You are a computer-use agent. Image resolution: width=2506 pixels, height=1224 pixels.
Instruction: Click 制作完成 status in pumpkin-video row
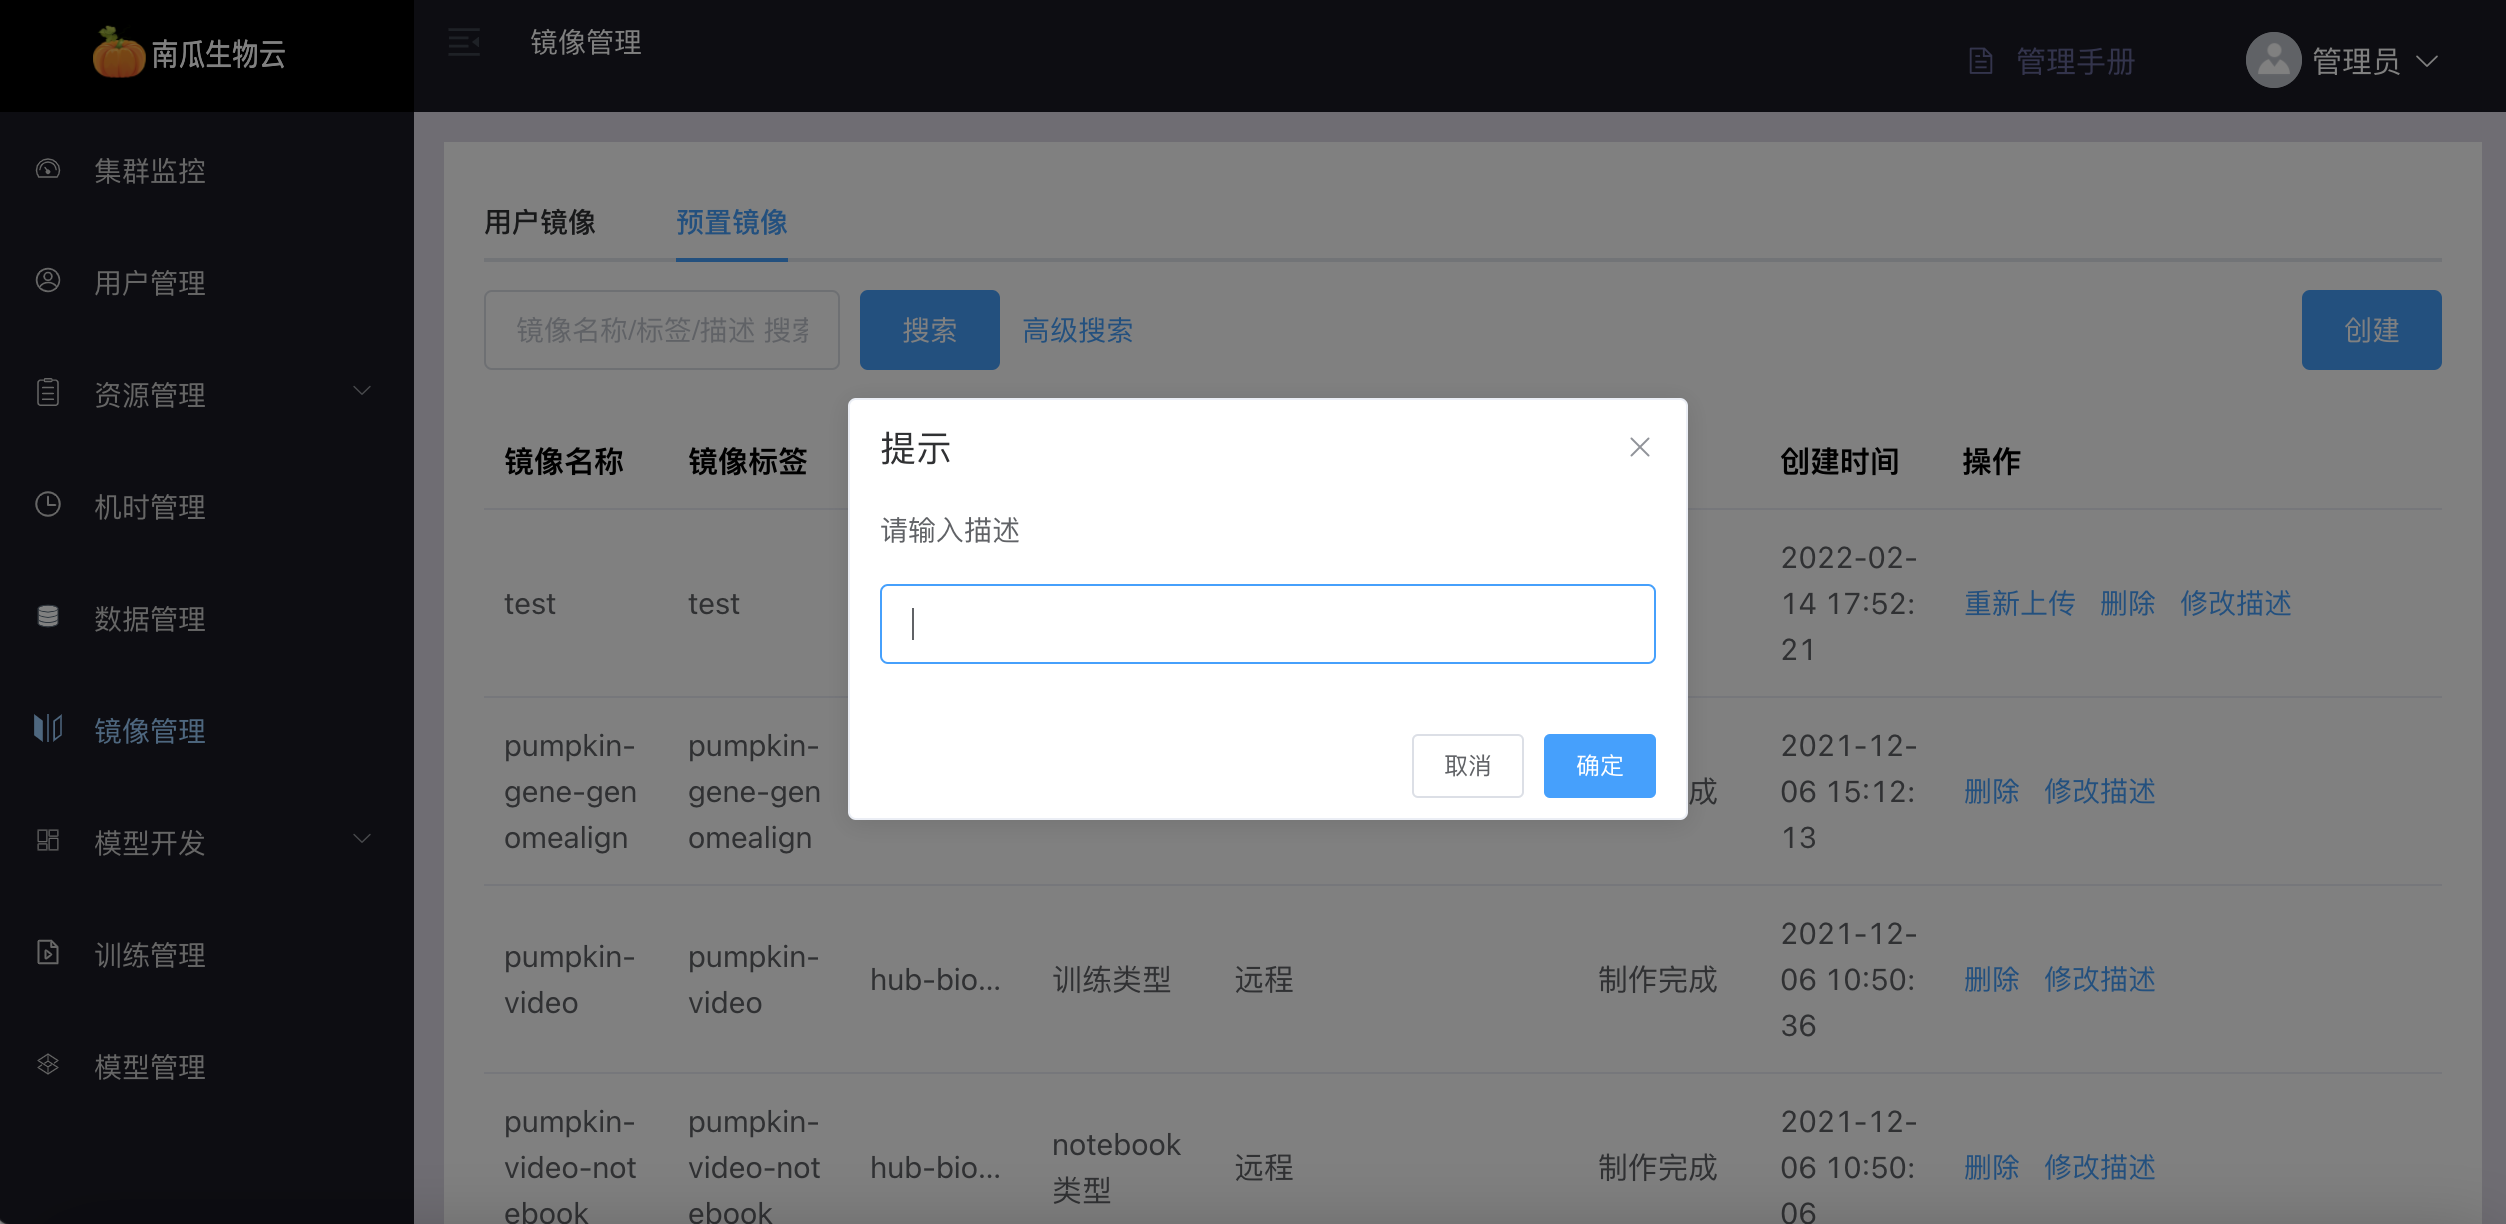coord(1657,979)
